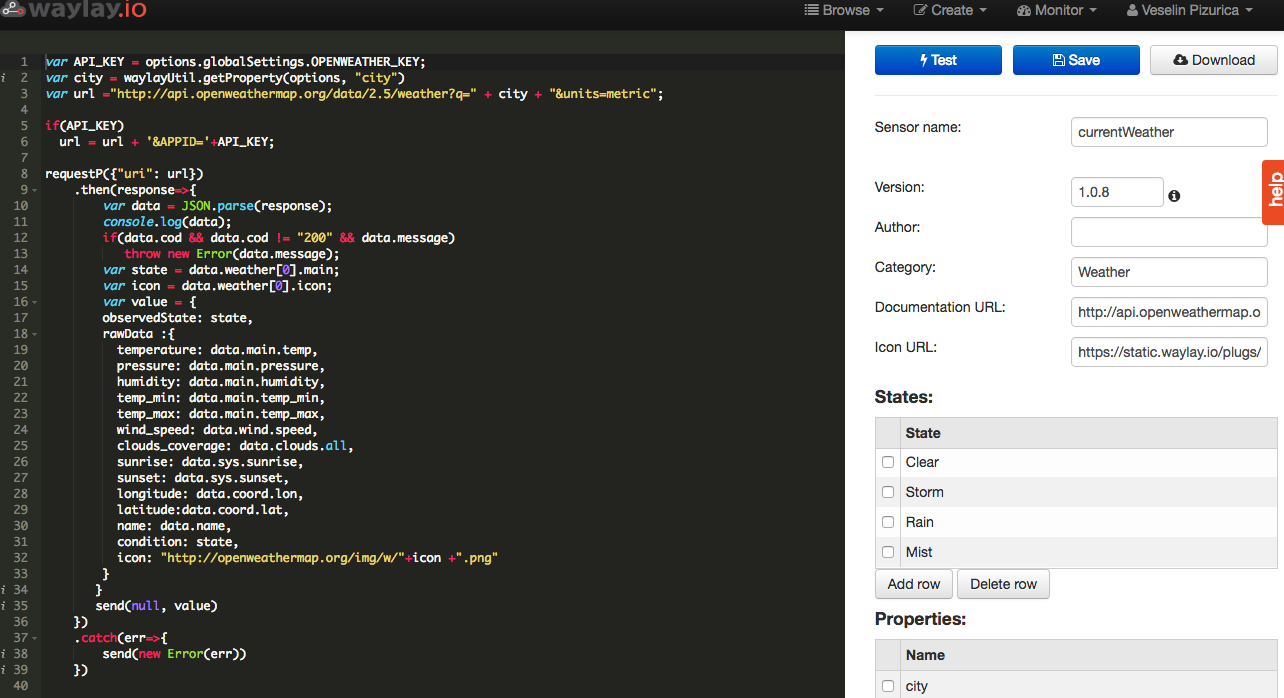The height and width of the screenshot is (698, 1284).
Task: Check the city property checkbox
Action: pyautogui.click(x=888, y=686)
